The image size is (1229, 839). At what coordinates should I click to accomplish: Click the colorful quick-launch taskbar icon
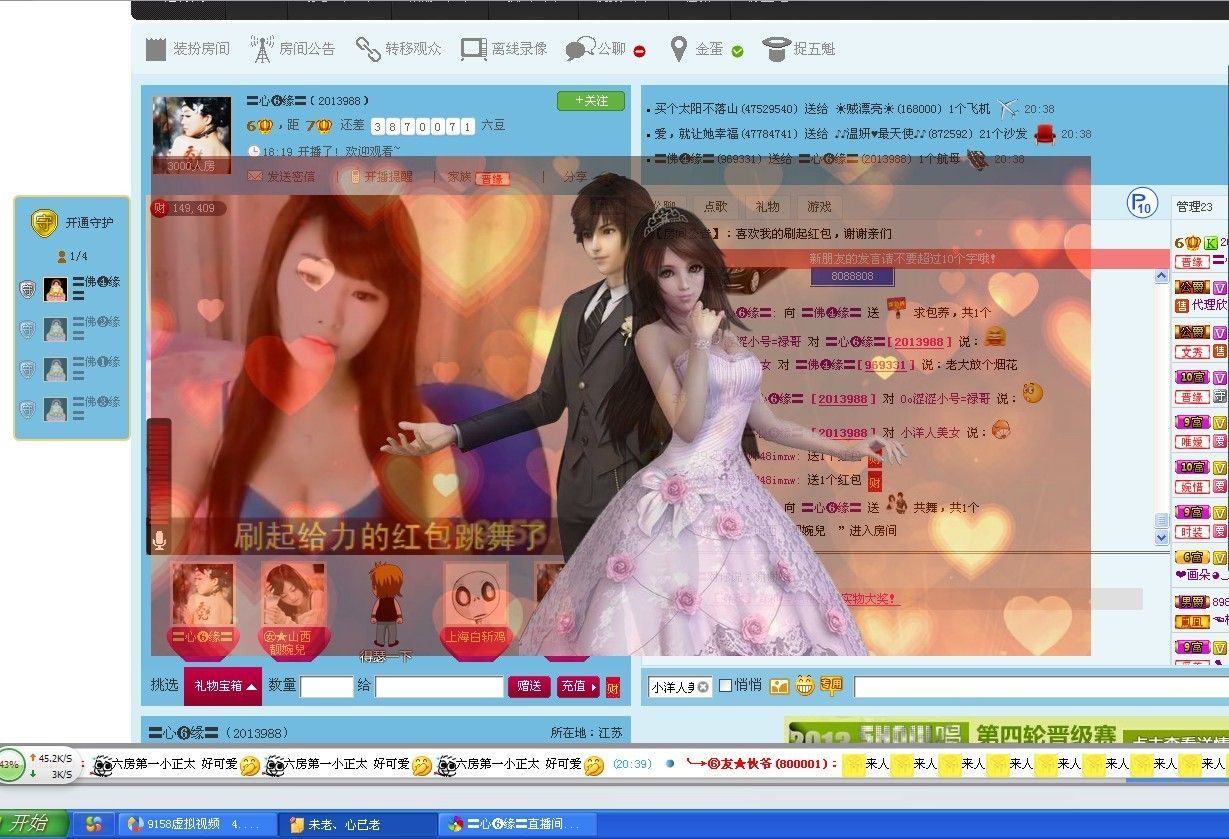pyautogui.click(x=94, y=825)
